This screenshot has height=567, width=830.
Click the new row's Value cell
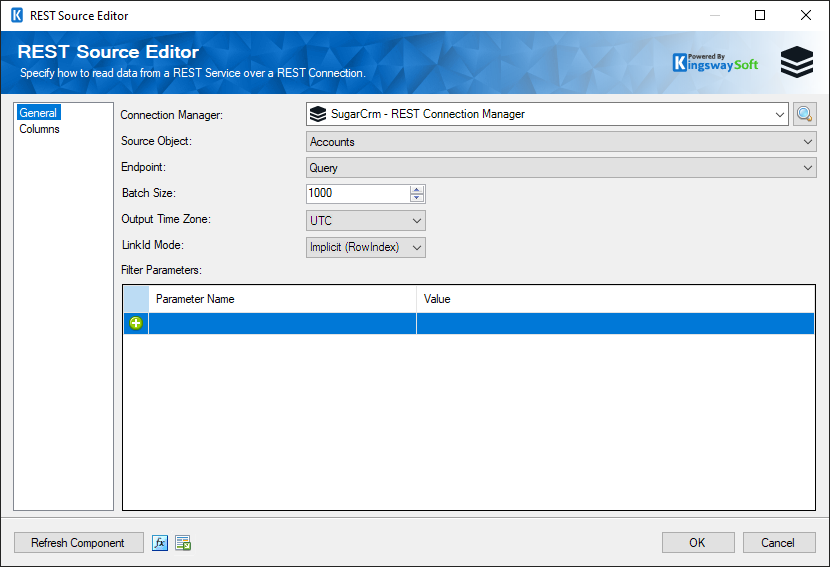(x=615, y=323)
